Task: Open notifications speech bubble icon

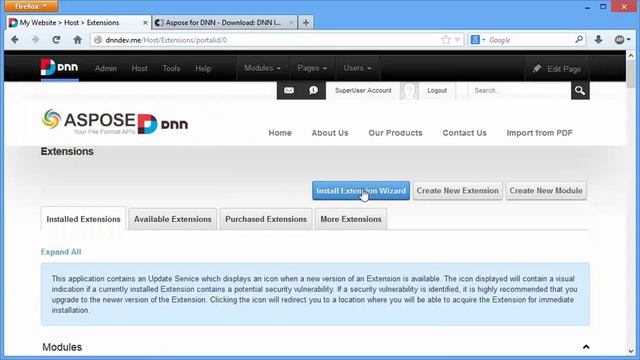Action: [313, 90]
